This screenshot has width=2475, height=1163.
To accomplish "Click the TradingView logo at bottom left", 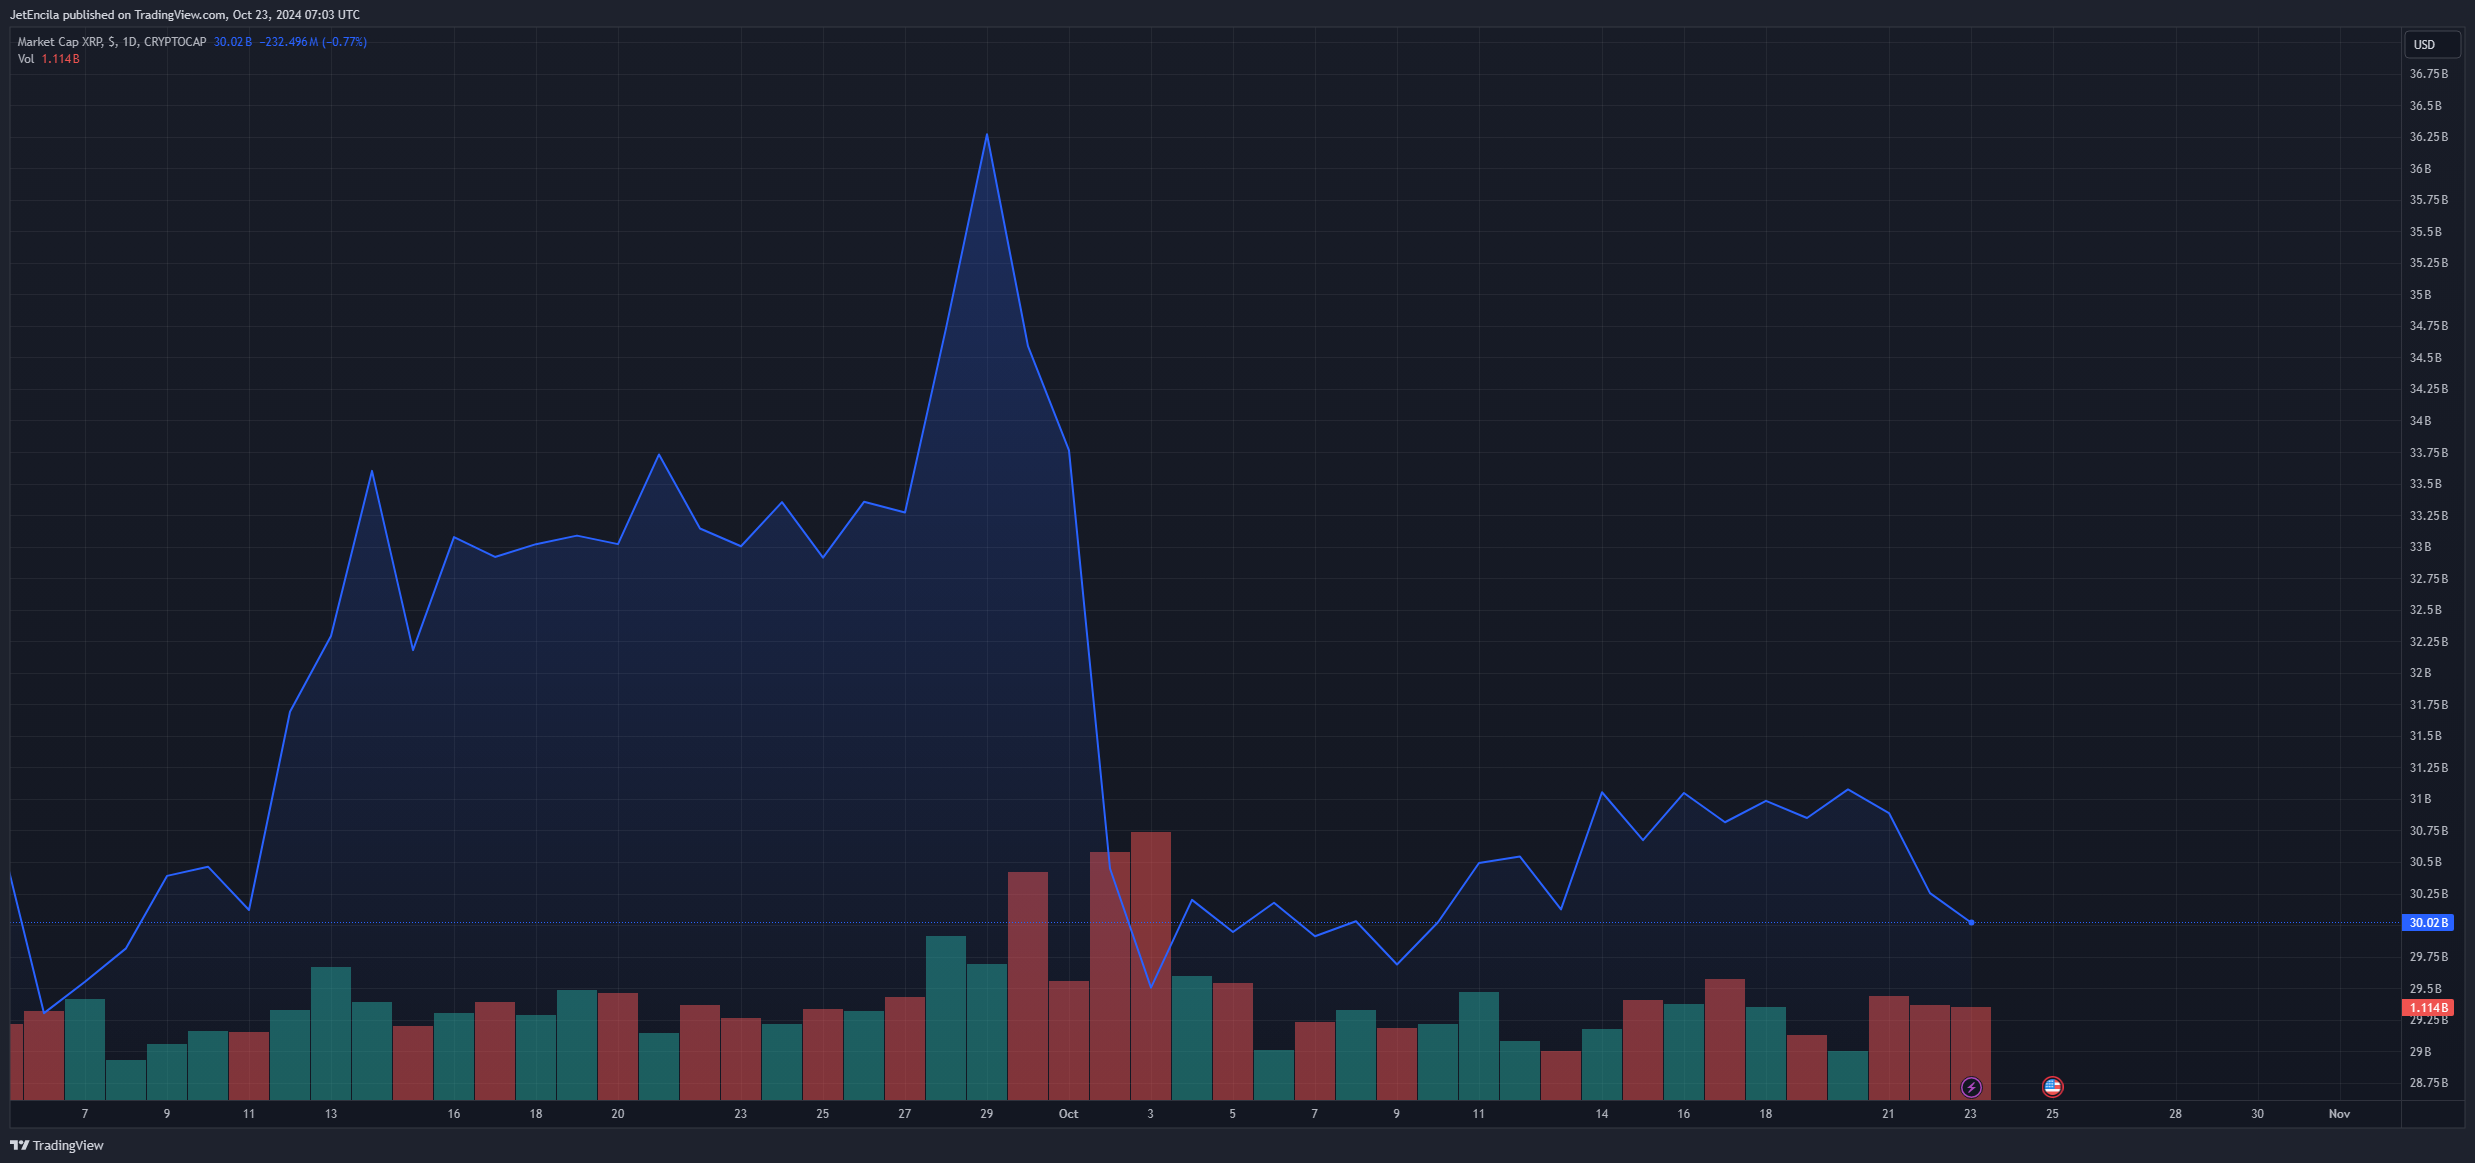I will (57, 1145).
